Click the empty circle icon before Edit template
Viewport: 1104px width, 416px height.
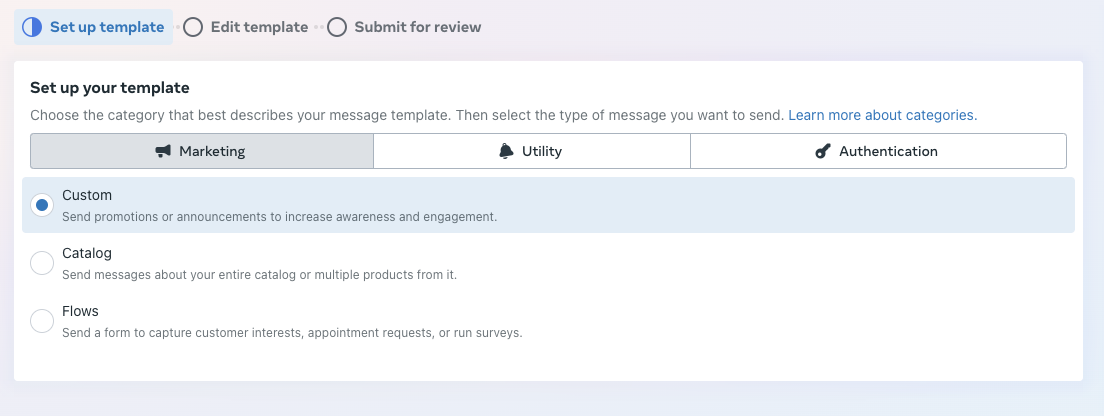[x=193, y=27]
